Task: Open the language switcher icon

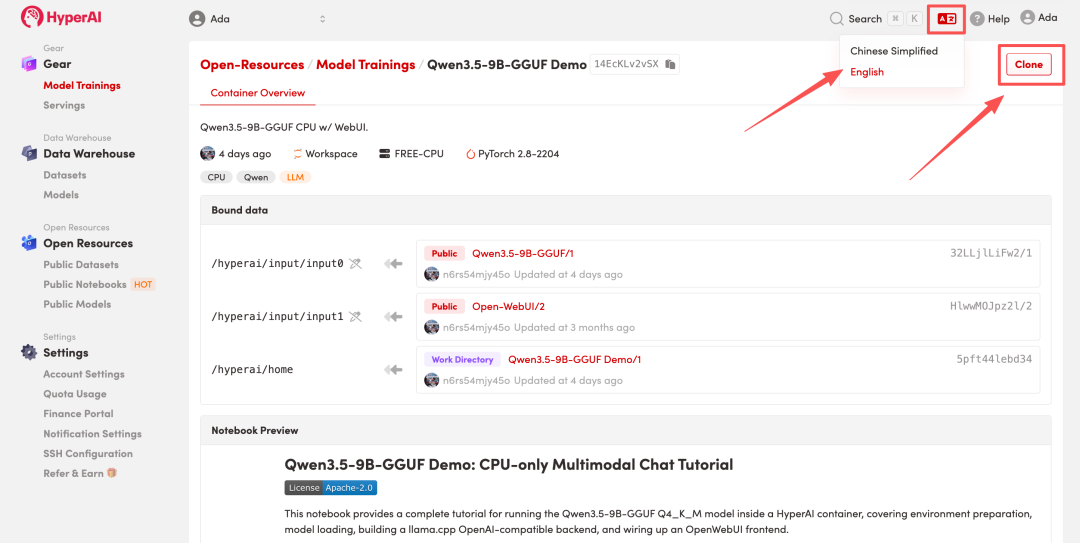Action: coord(946,18)
